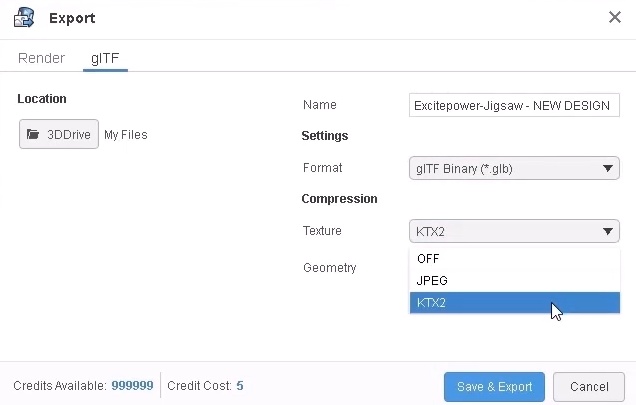The image size is (636, 405).
Task: Click the Credit Cost value
Action: click(240, 386)
